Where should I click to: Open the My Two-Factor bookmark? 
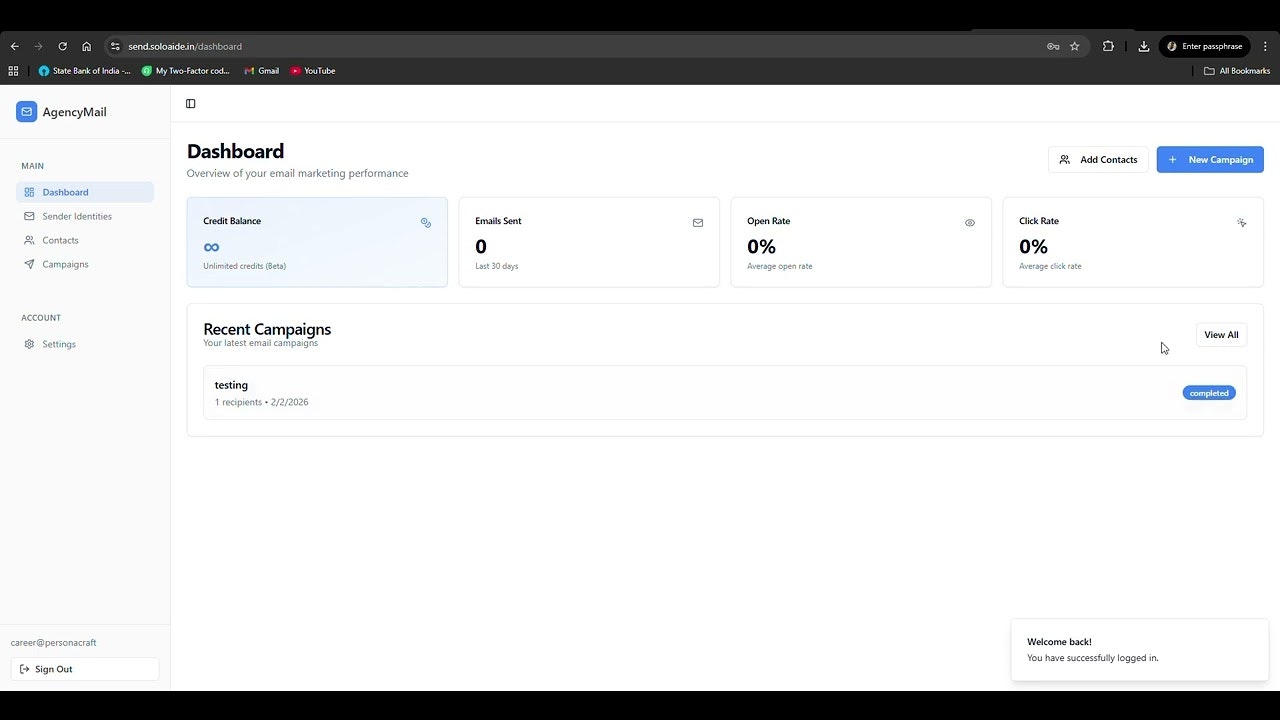coord(186,71)
